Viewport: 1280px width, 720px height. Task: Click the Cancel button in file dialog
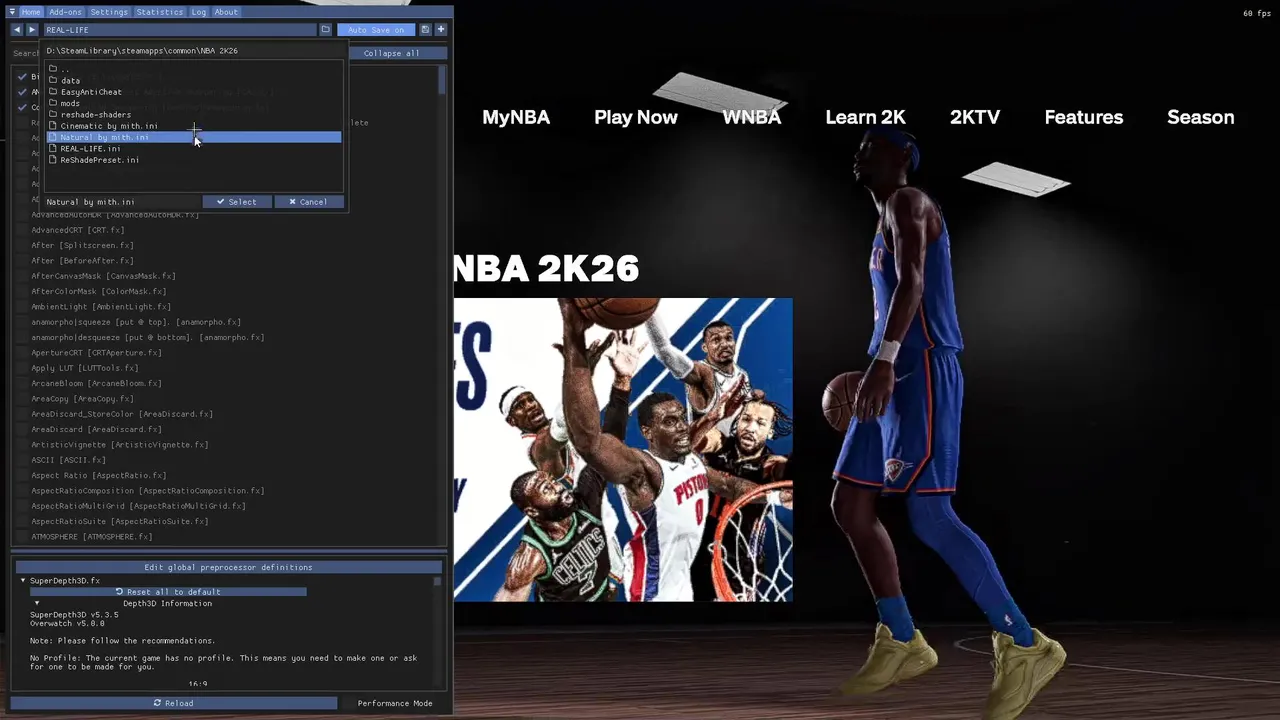pos(309,202)
